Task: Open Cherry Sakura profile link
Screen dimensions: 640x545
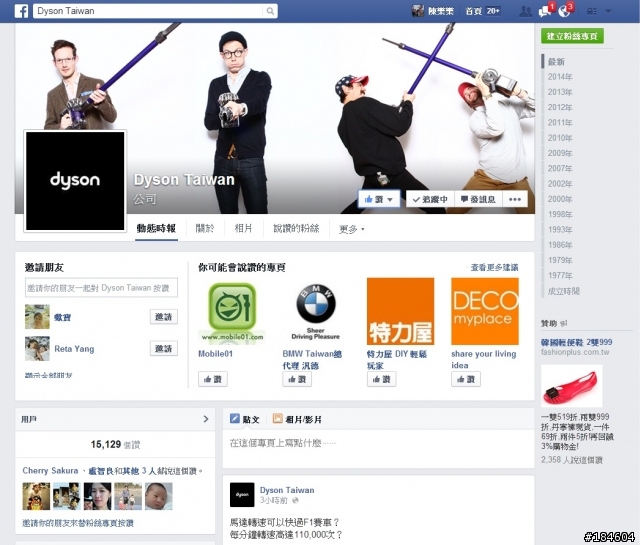Action: click(x=50, y=471)
